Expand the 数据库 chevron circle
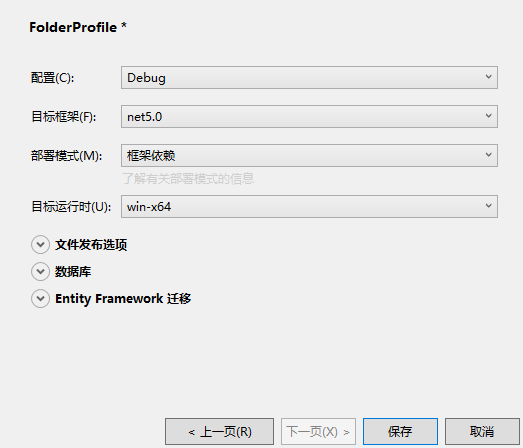Viewport: 523px width, 448px height. pos(40,272)
